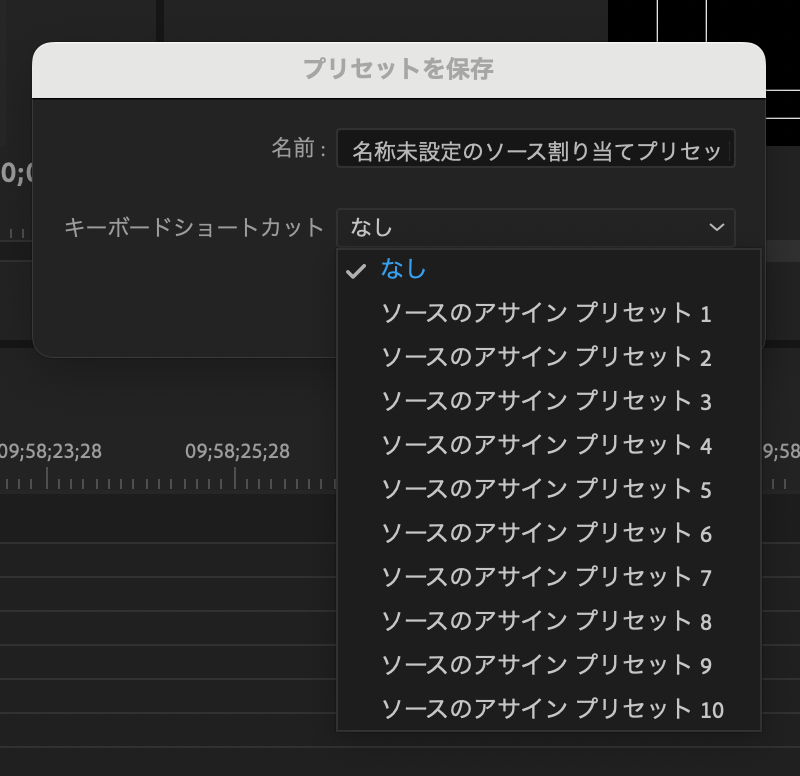Select ソースのアサイン プリセット 3
The image size is (800, 776).
click(546, 402)
